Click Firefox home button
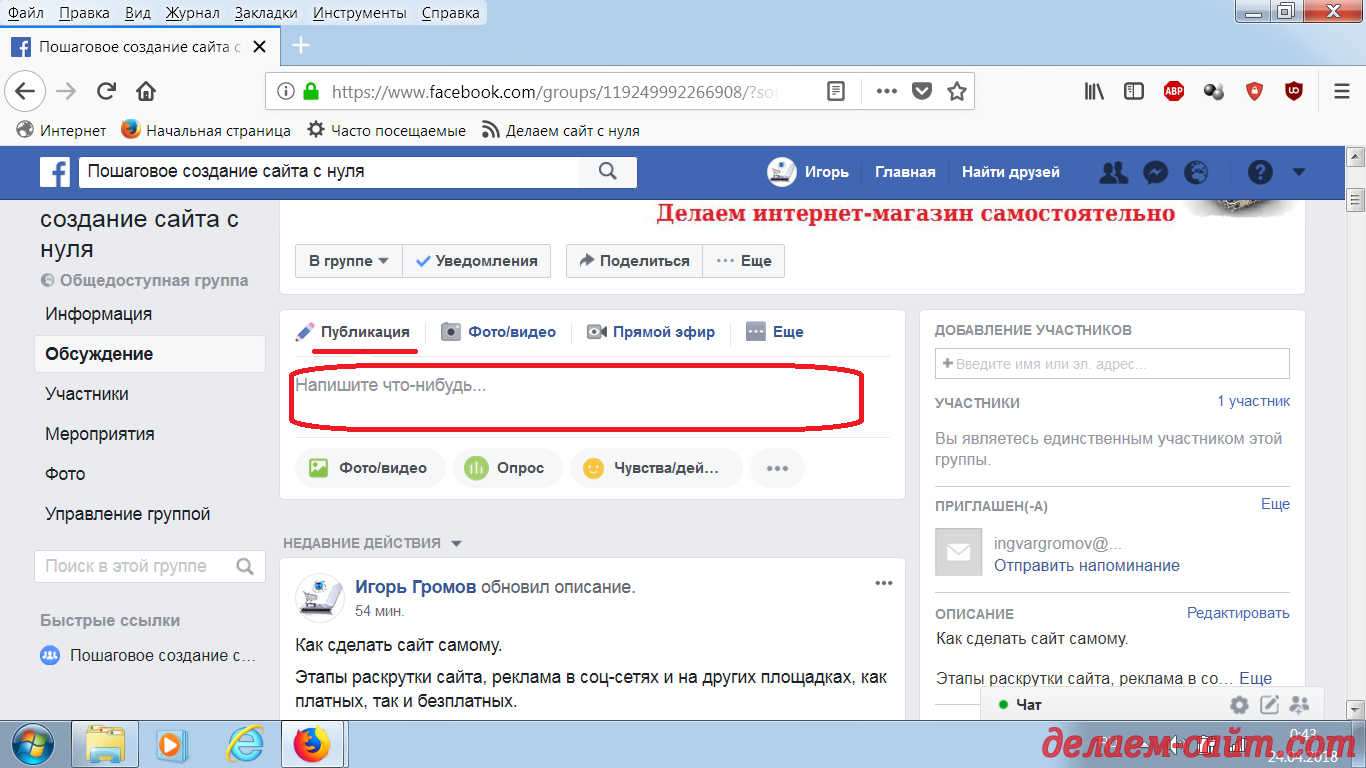1366x768 pixels. coord(146,91)
